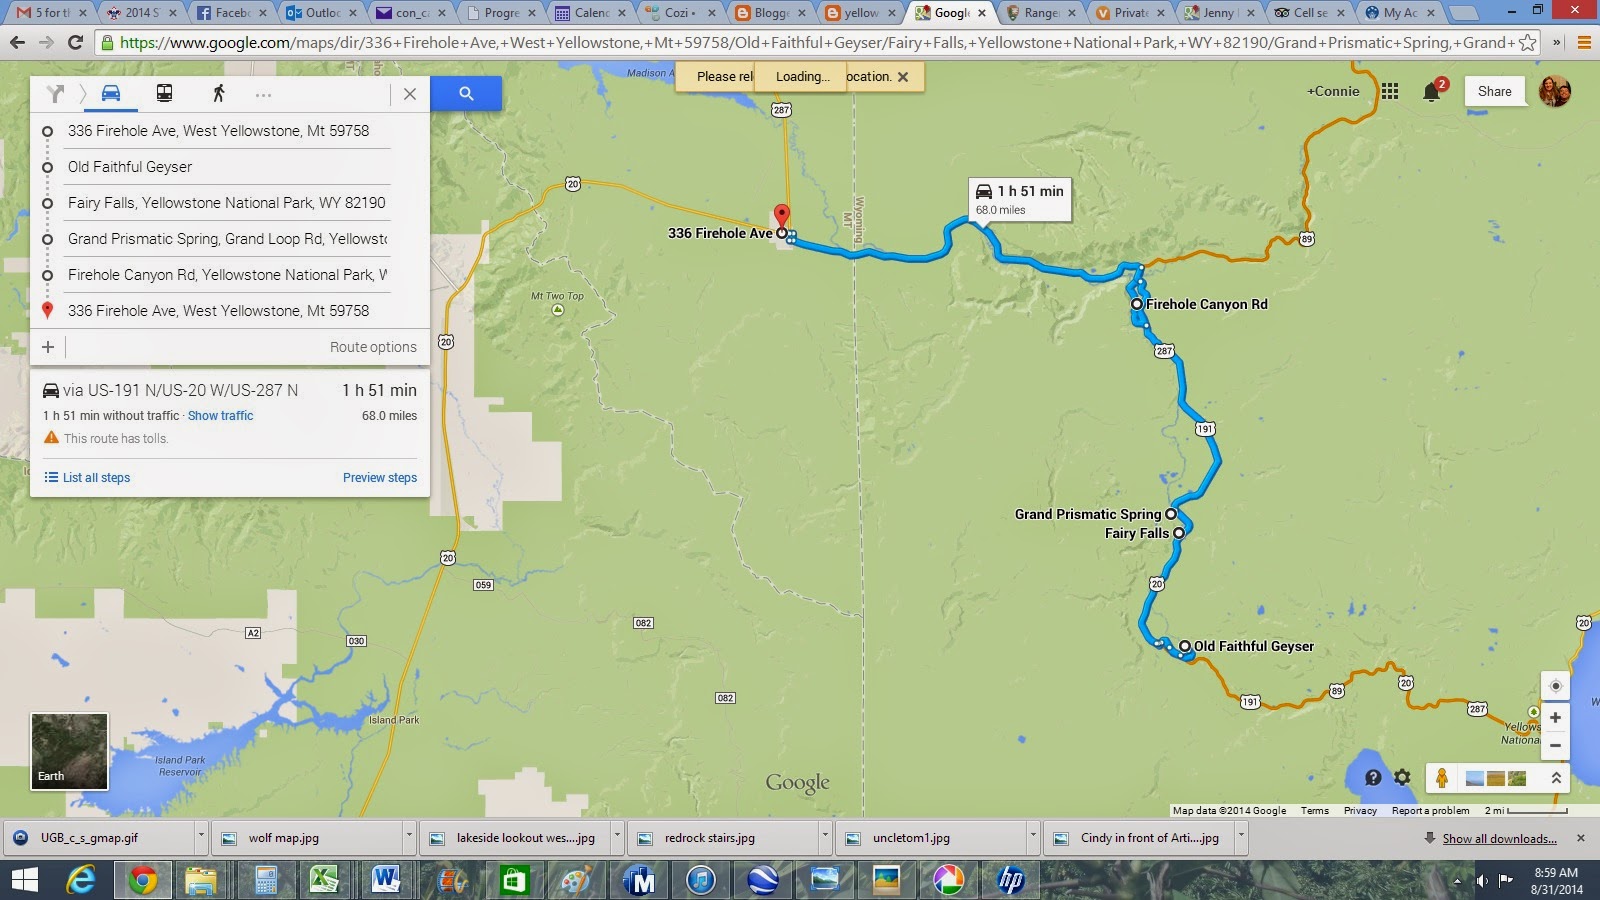Open the map help question-mark icon
This screenshot has height=900, width=1600.
point(1373,778)
